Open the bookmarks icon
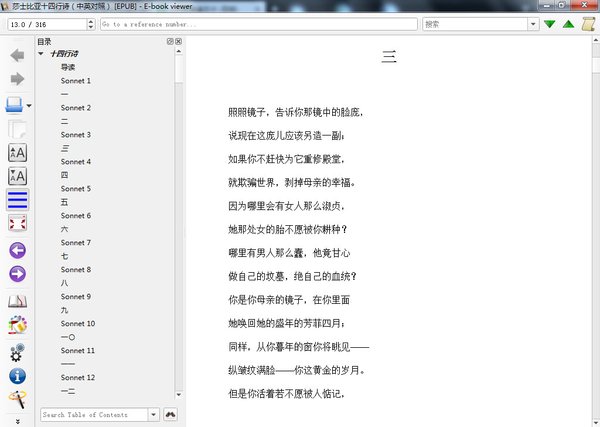Image resolution: width=600 pixels, height=427 pixels. [x=17, y=302]
